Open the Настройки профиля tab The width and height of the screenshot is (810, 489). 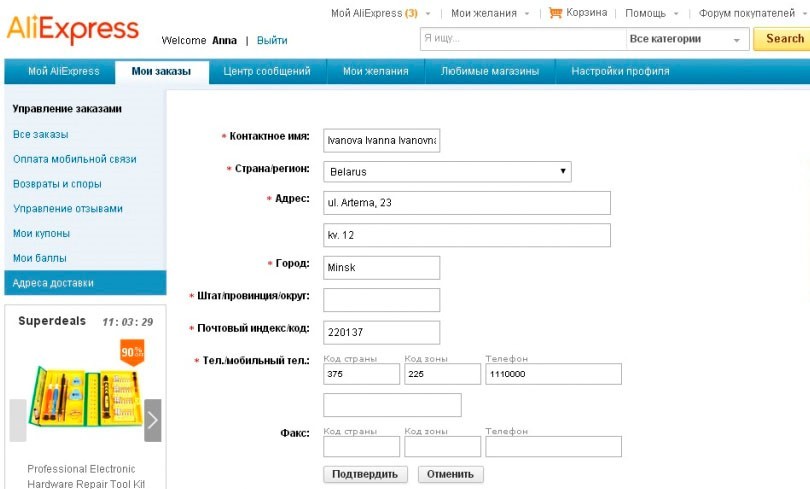click(620, 71)
